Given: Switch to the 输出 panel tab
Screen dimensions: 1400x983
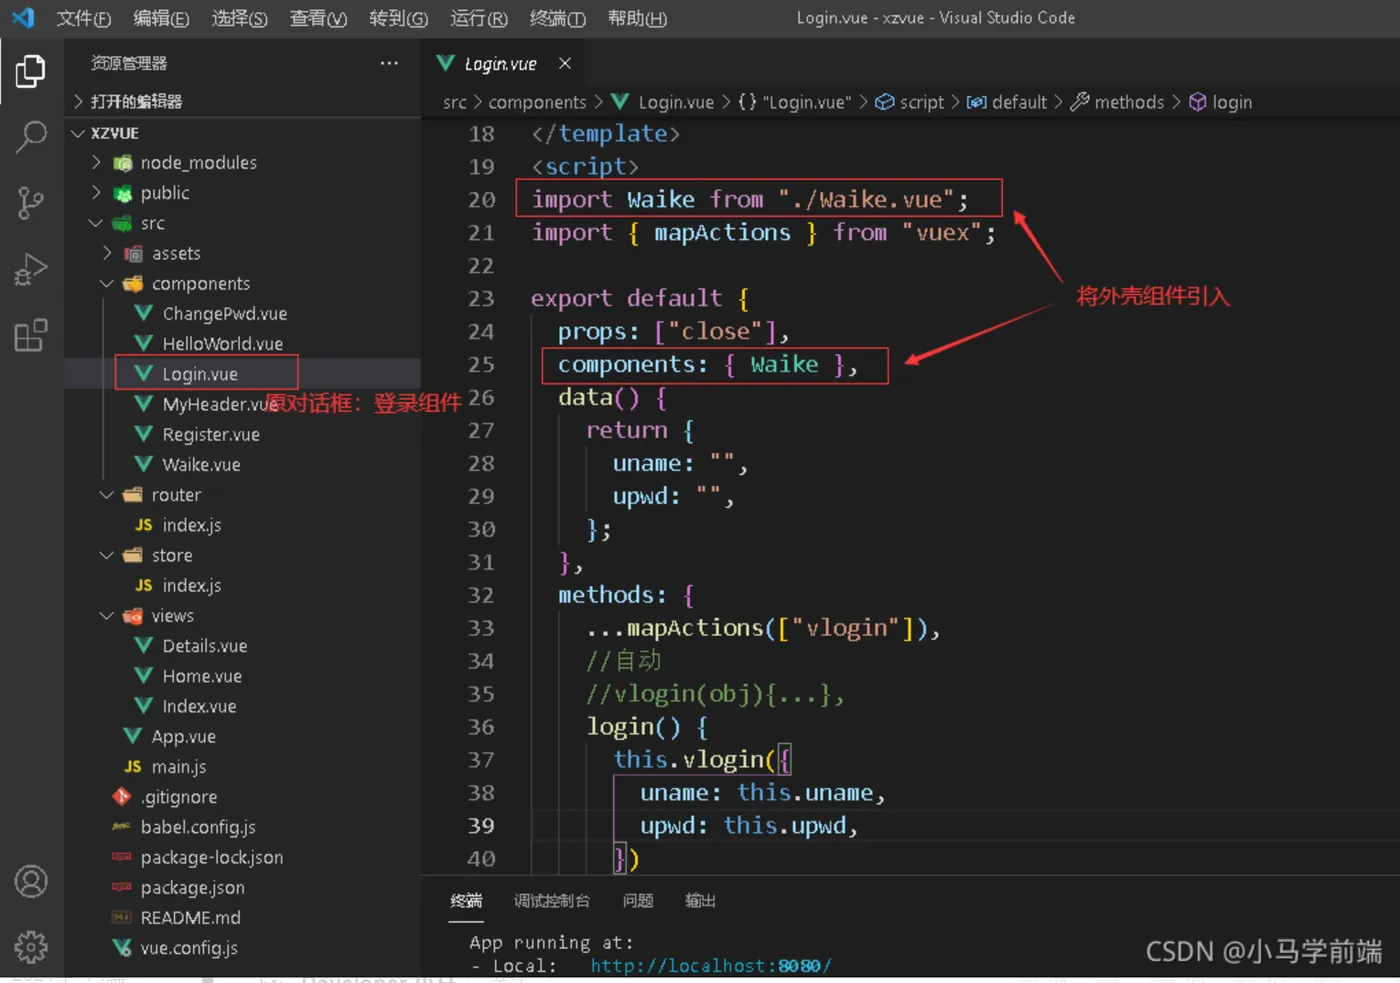Looking at the screenshot, I should tap(700, 901).
